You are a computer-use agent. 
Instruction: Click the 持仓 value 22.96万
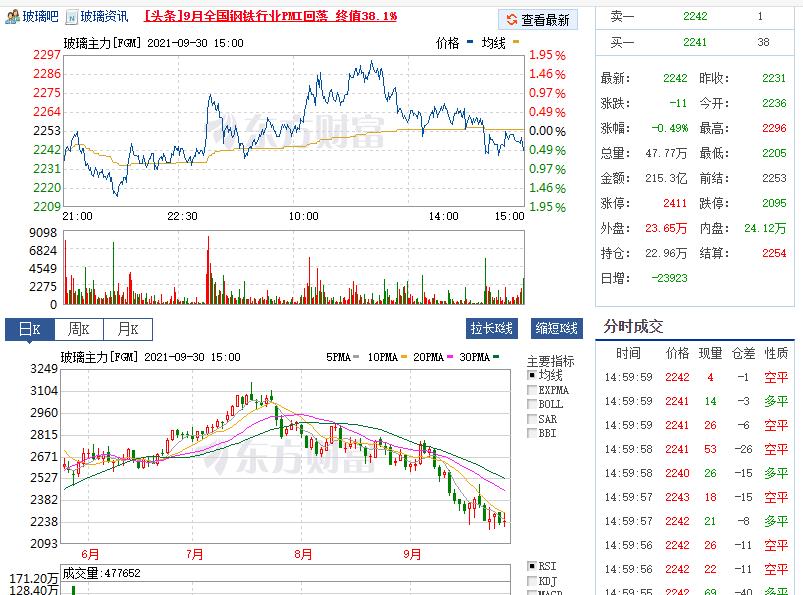click(666, 253)
